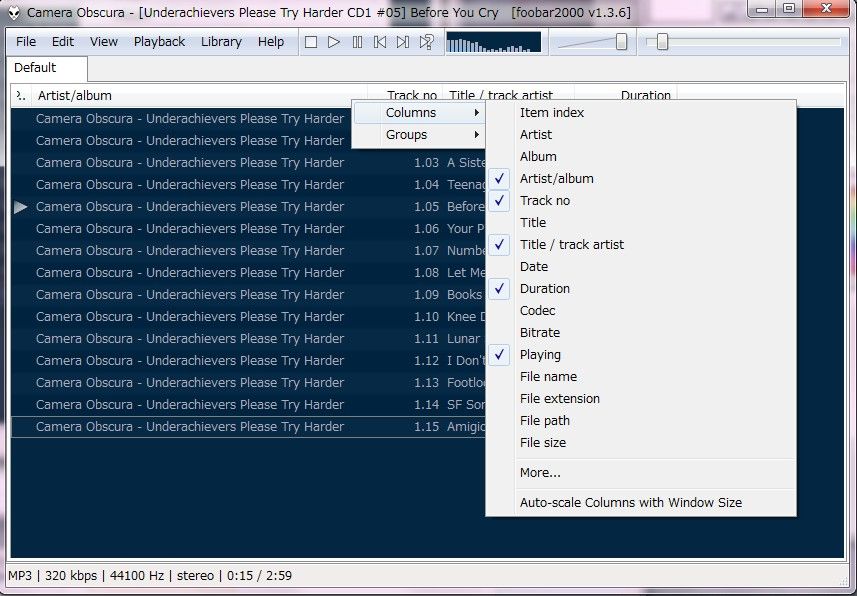The image size is (857, 596).
Task: Select track 1.03 row
Action: tap(249, 162)
